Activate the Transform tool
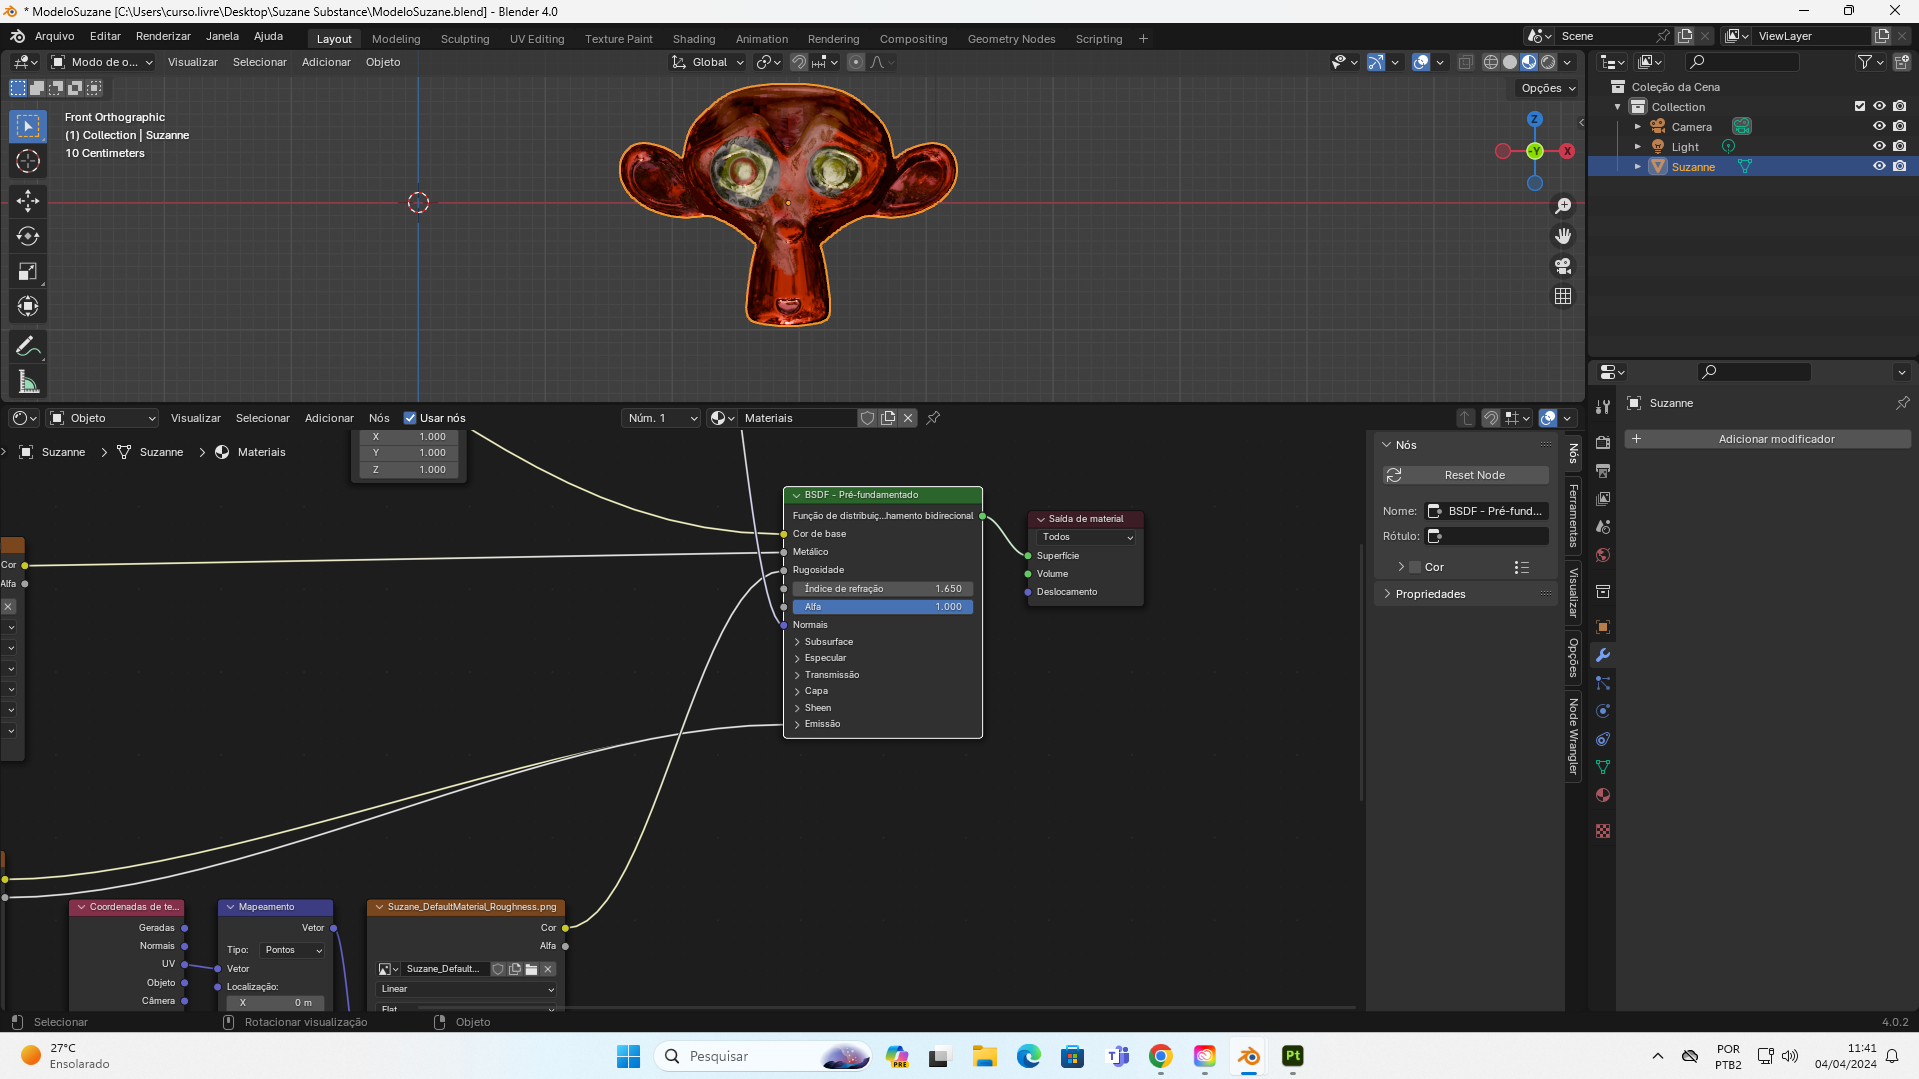This screenshot has width=1919, height=1079. pyautogui.click(x=28, y=306)
